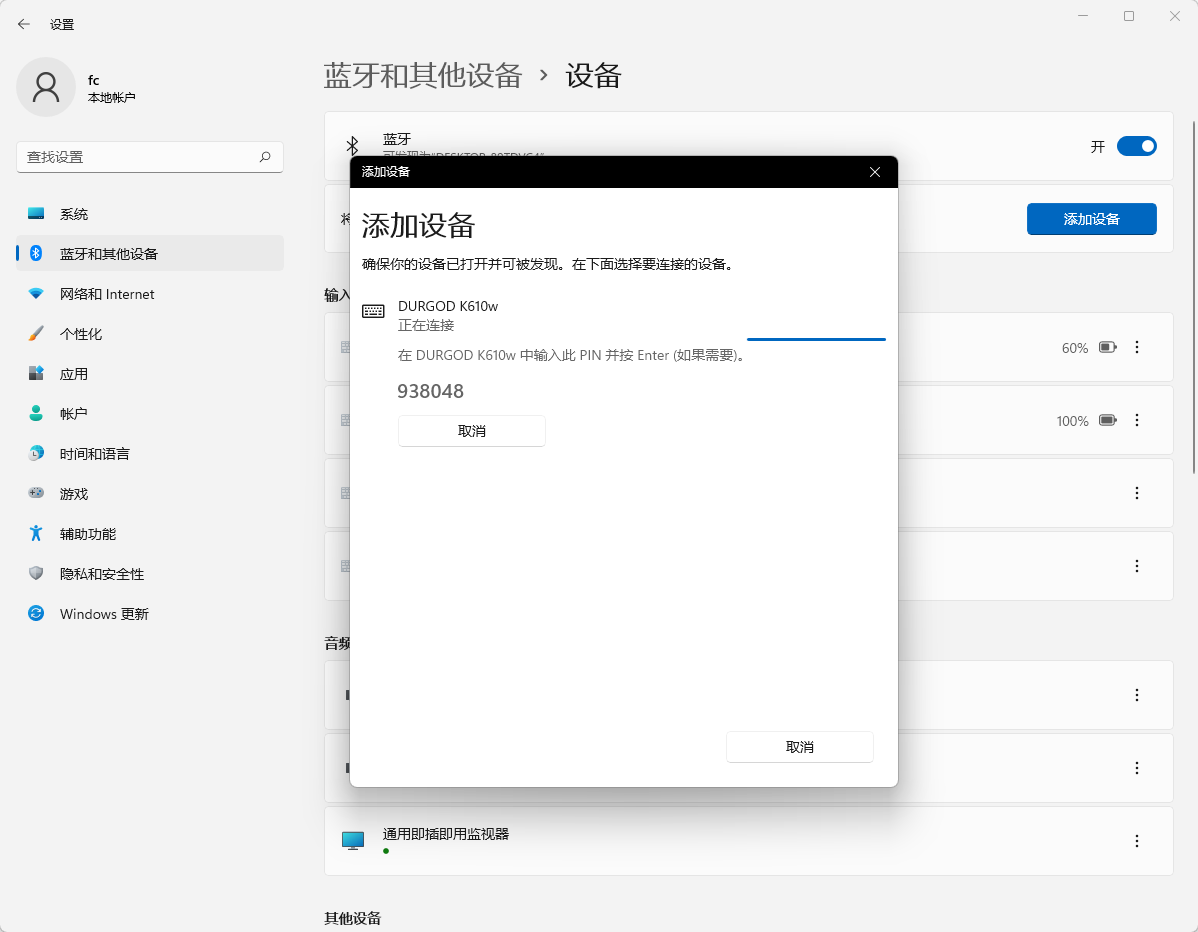Click the Accounts person icon

(36, 414)
